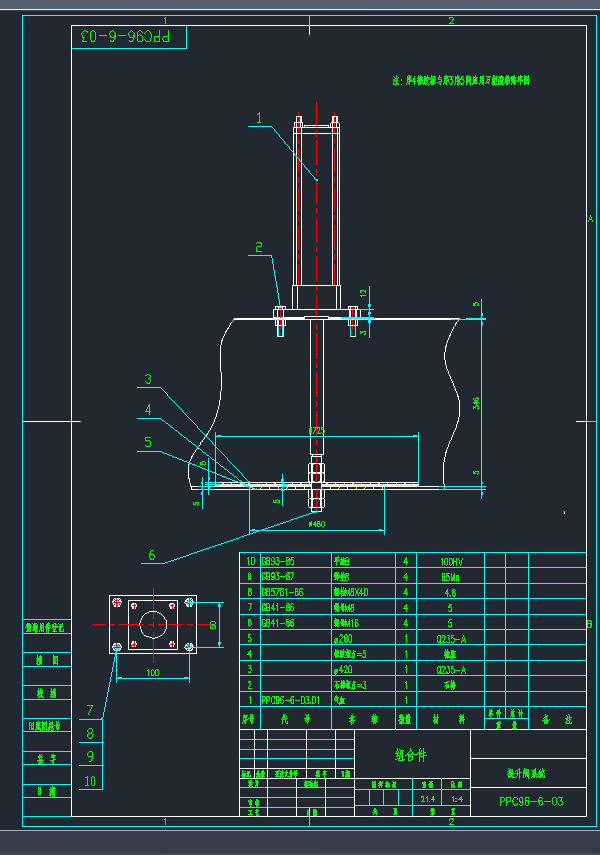Select balloon number 6 leader label
The image size is (600, 855).
pos(152,555)
